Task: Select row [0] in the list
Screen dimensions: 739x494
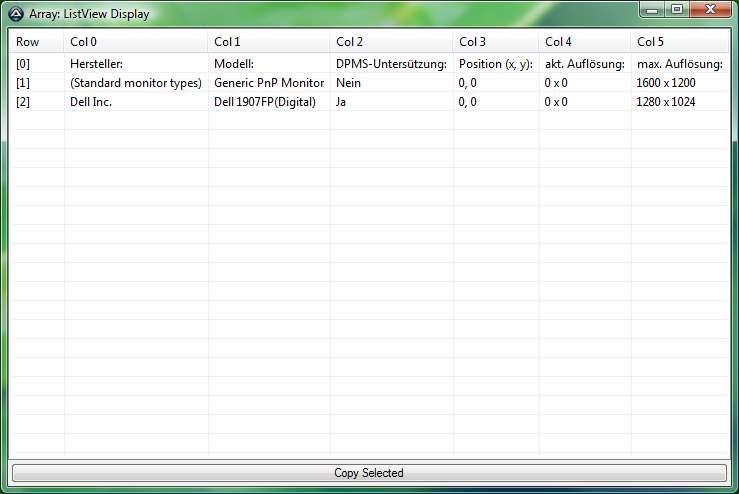Action: (23, 64)
